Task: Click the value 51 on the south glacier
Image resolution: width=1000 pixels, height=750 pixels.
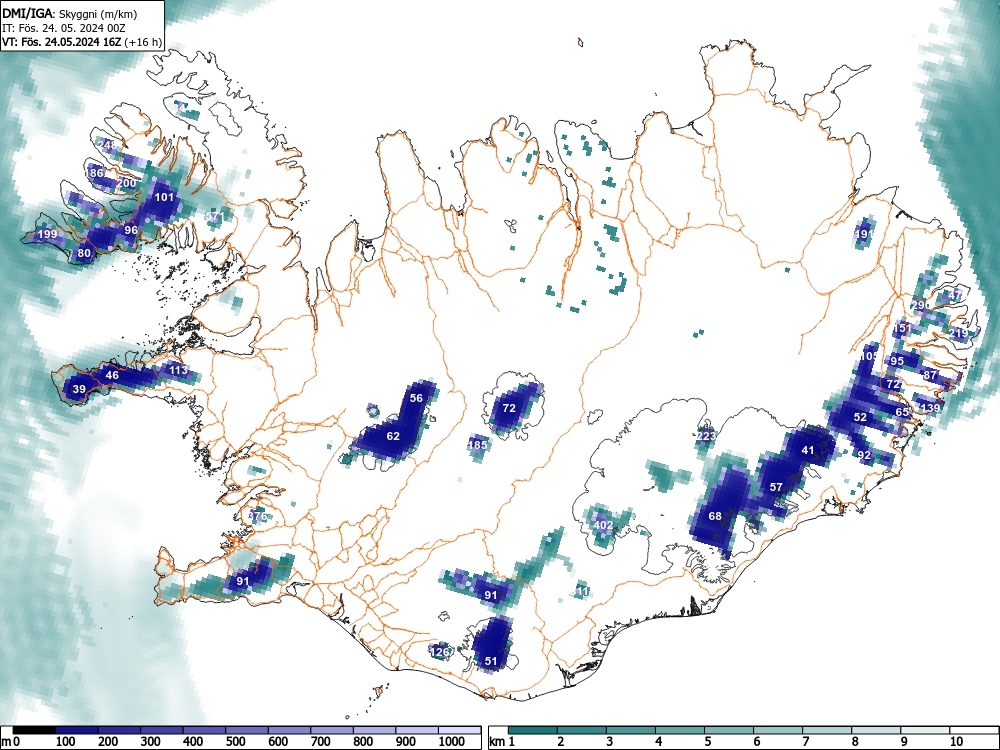Action: pyautogui.click(x=490, y=661)
